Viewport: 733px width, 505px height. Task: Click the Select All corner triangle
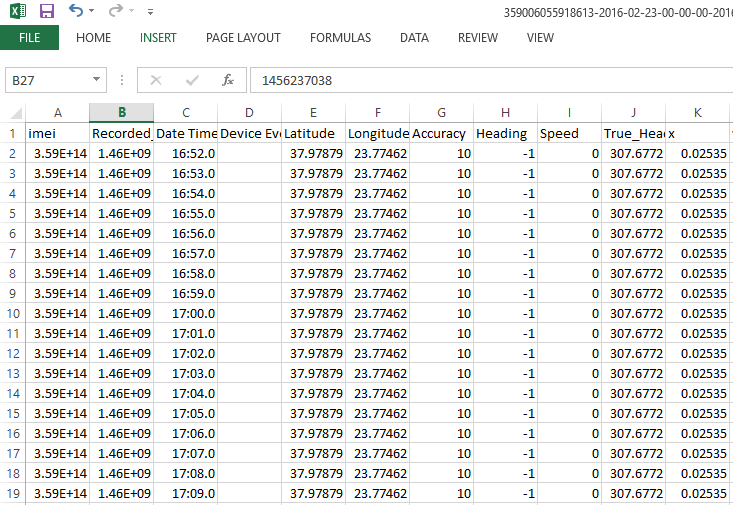16,113
